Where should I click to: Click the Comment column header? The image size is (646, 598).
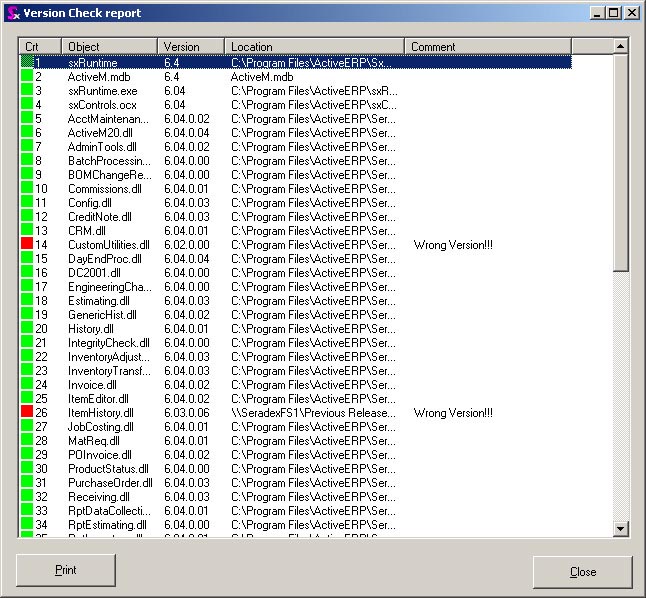point(487,47)
